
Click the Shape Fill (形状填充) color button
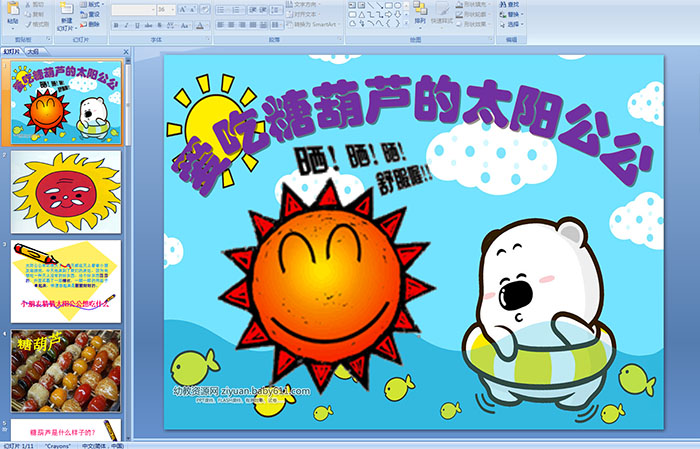coord(473,4)
